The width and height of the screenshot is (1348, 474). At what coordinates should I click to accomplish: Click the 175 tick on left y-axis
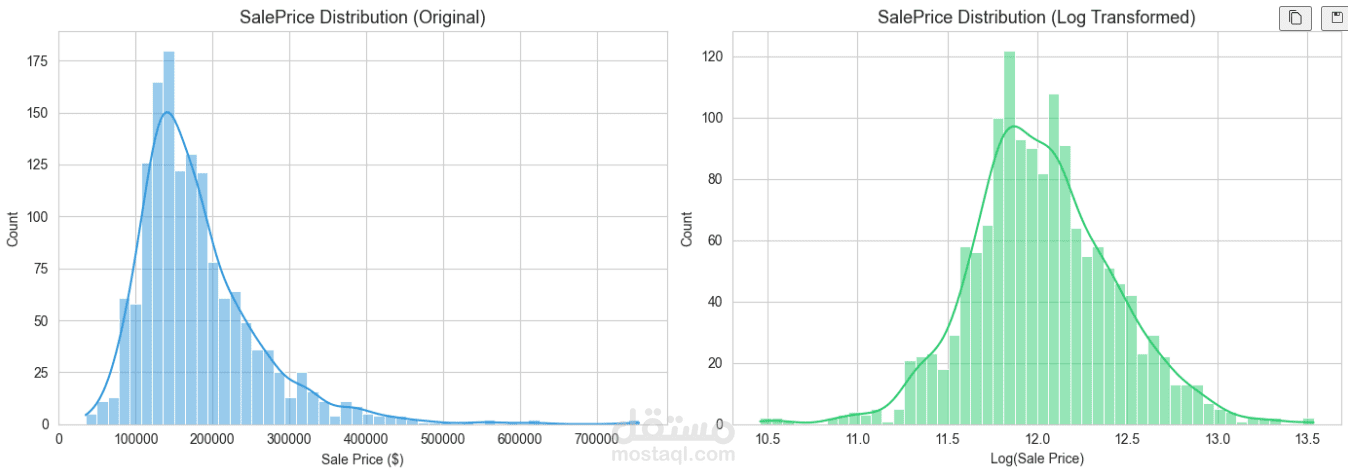coord(37,61)
